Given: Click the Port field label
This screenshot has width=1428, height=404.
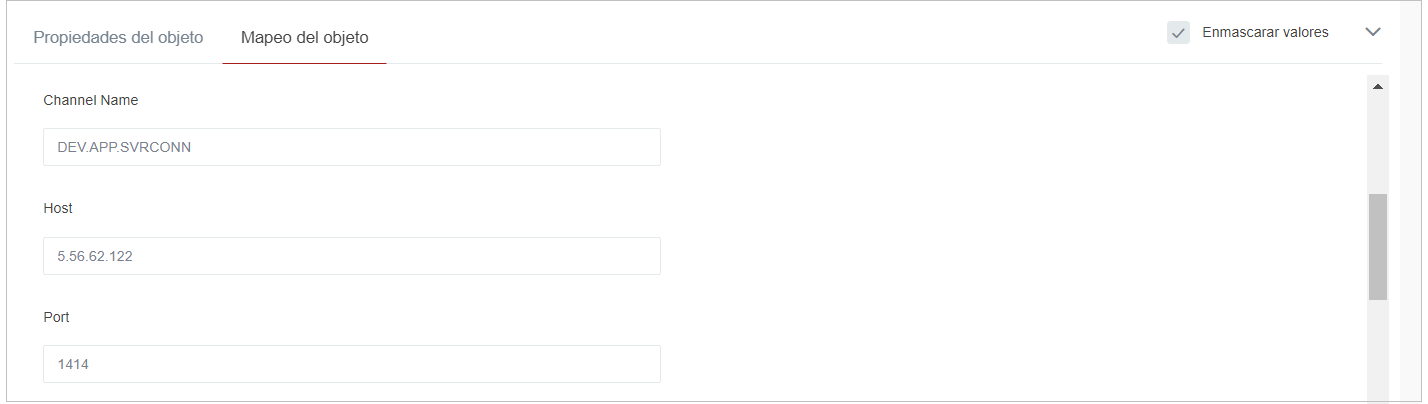Looking at the screenshot, I should [57, 317].
